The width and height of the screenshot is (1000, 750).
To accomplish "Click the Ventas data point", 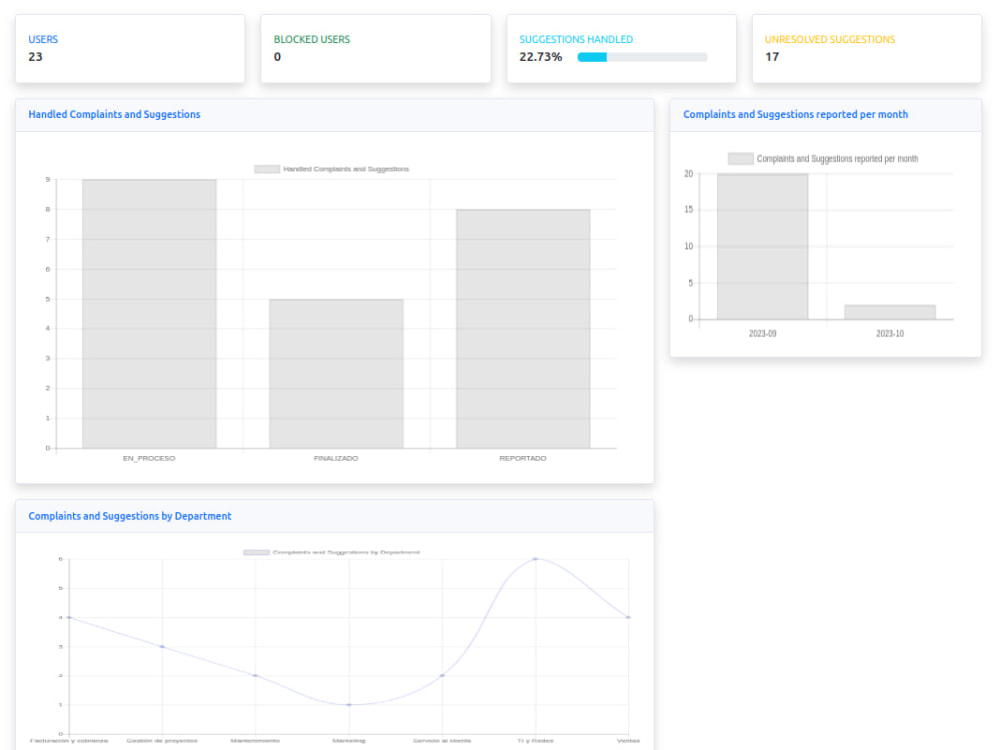I will [628, 617].
